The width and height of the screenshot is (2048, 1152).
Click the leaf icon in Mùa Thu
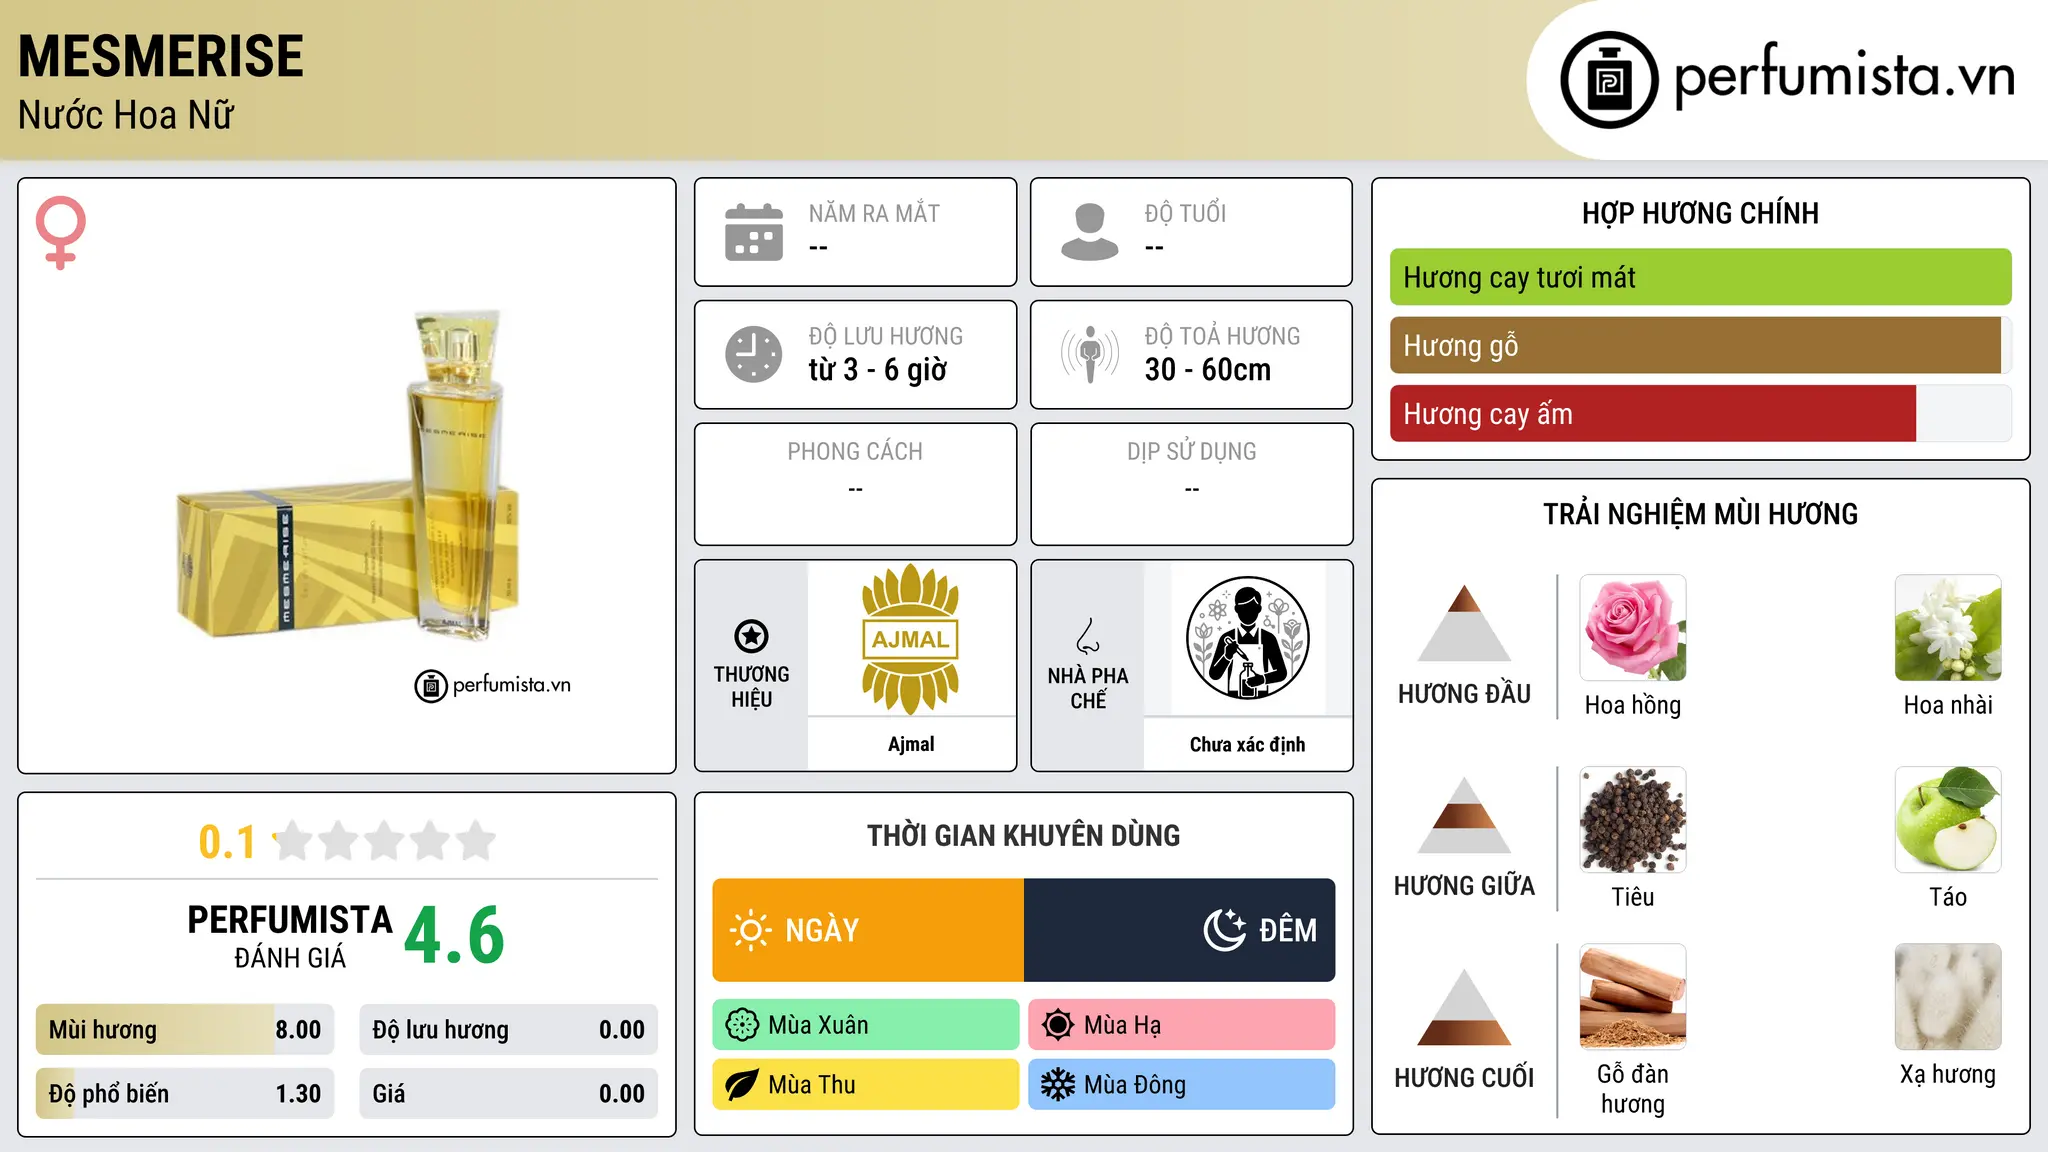[742, 1085]
